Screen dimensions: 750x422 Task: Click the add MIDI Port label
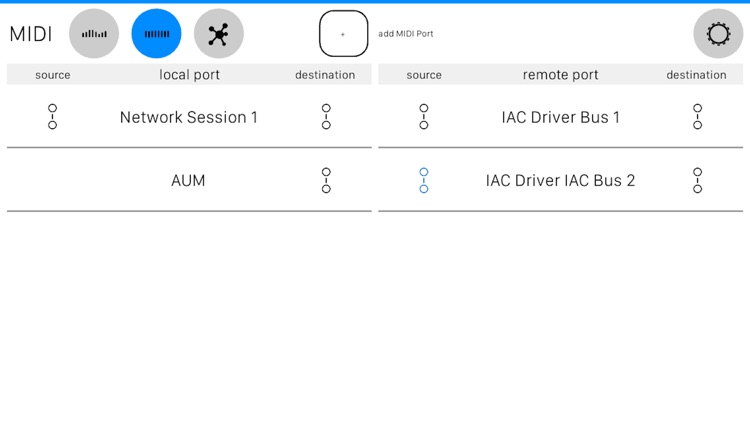406,33
